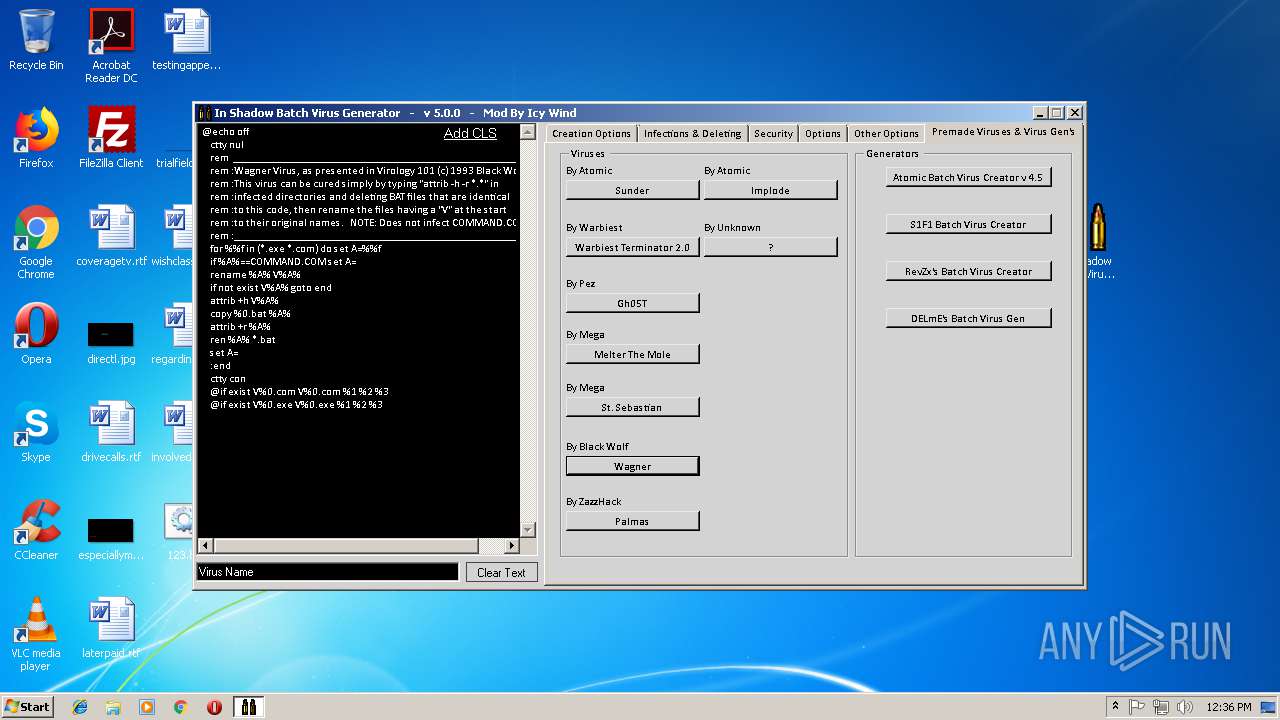Select Premade Viruses & Virus Gen's tab
The height and width of the screenshot is (720, 1280).
coord(1003,132)
